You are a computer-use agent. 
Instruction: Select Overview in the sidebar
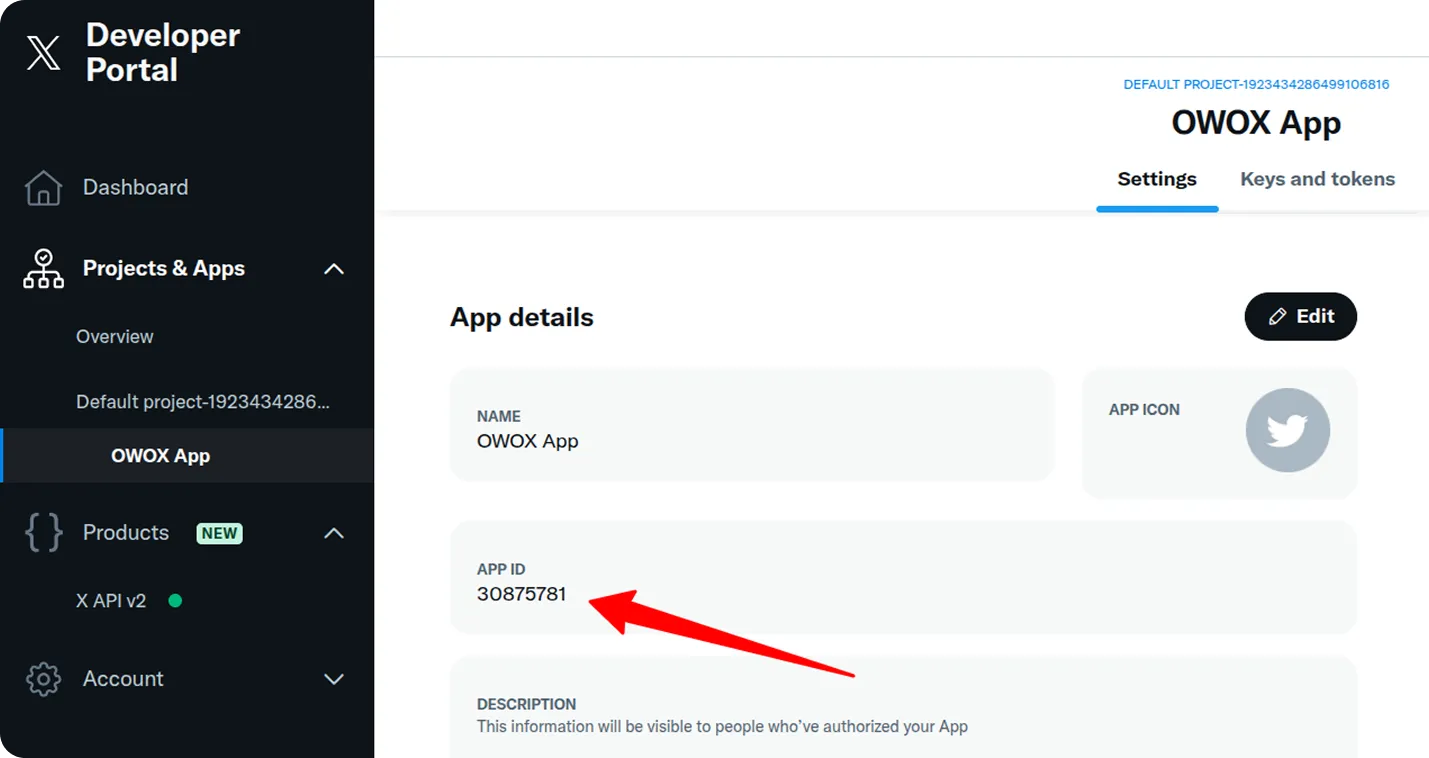[x=114, y=336]
